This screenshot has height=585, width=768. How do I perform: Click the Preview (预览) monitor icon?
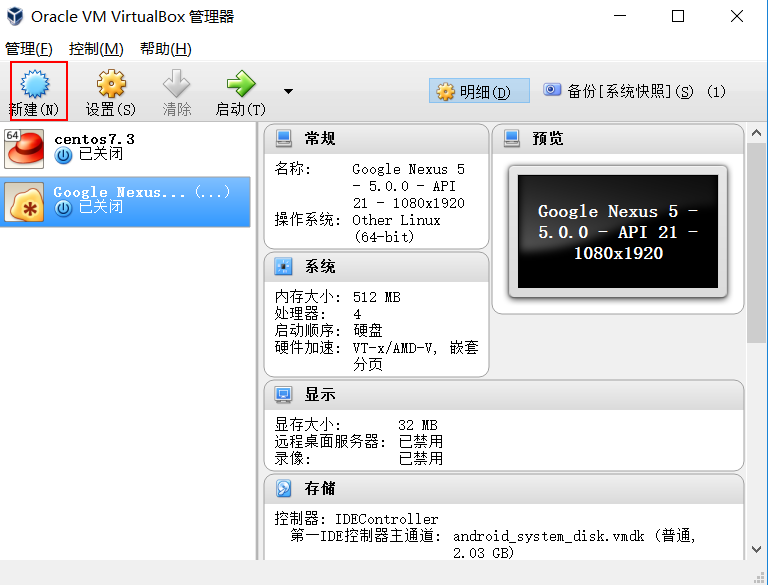pyautogui.click(x=512, y=139)
